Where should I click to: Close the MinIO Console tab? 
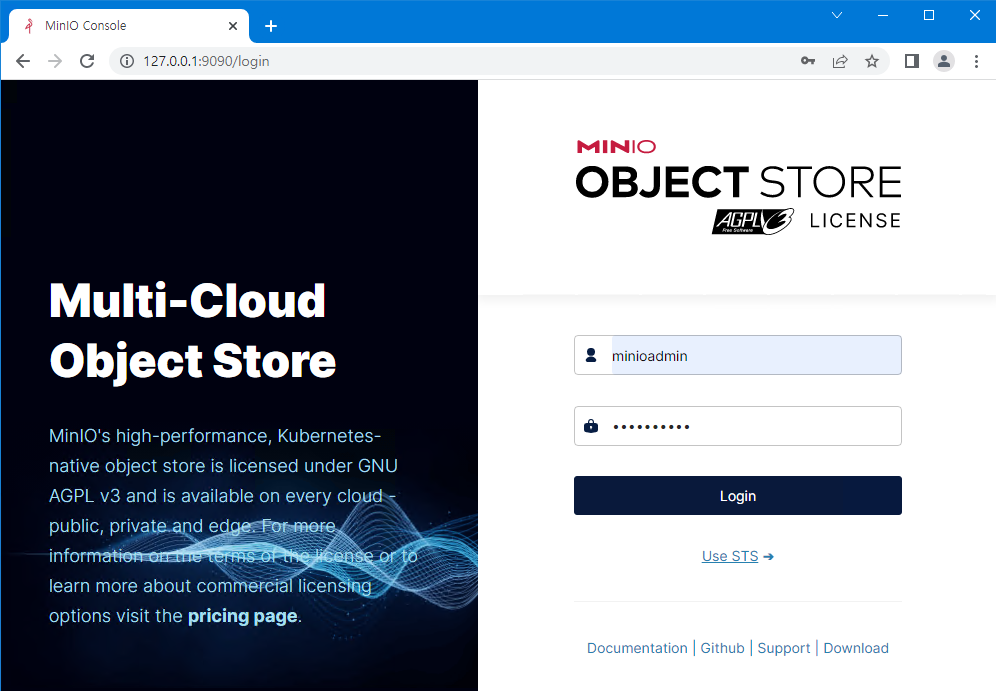tap(232, 26)
